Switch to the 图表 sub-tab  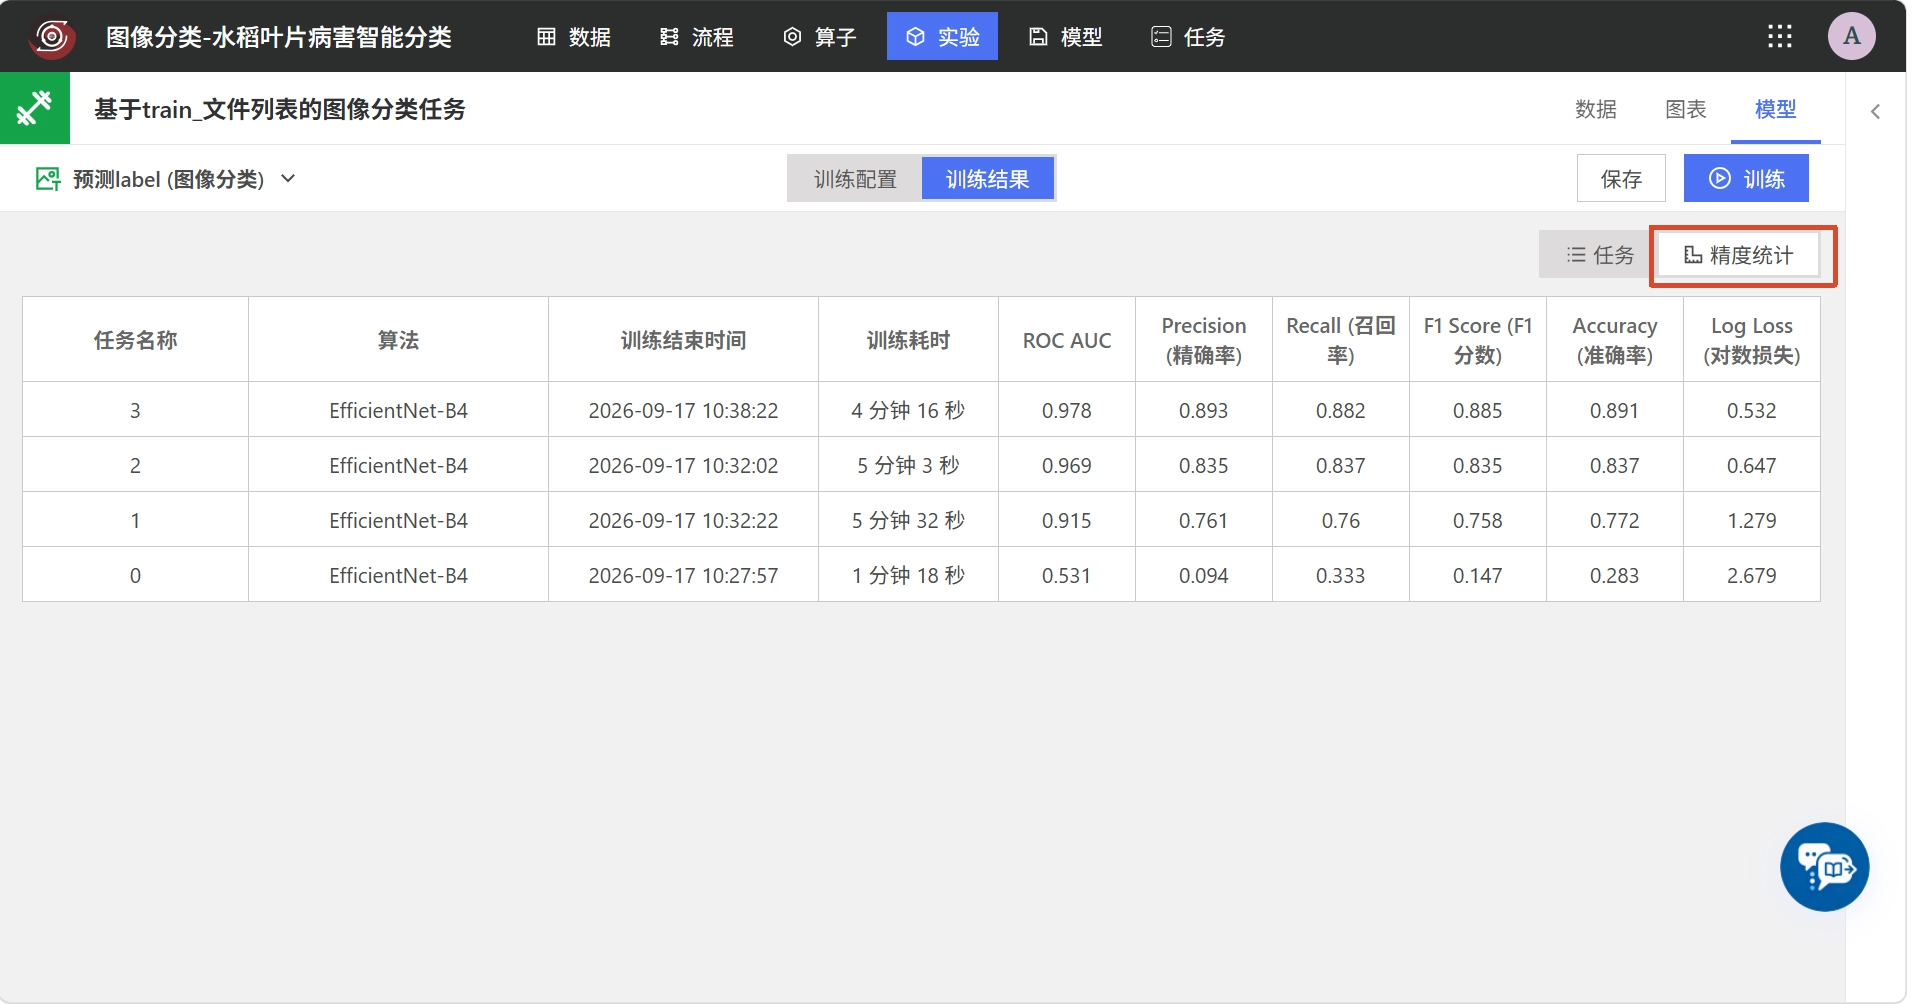pos(1686,109)
